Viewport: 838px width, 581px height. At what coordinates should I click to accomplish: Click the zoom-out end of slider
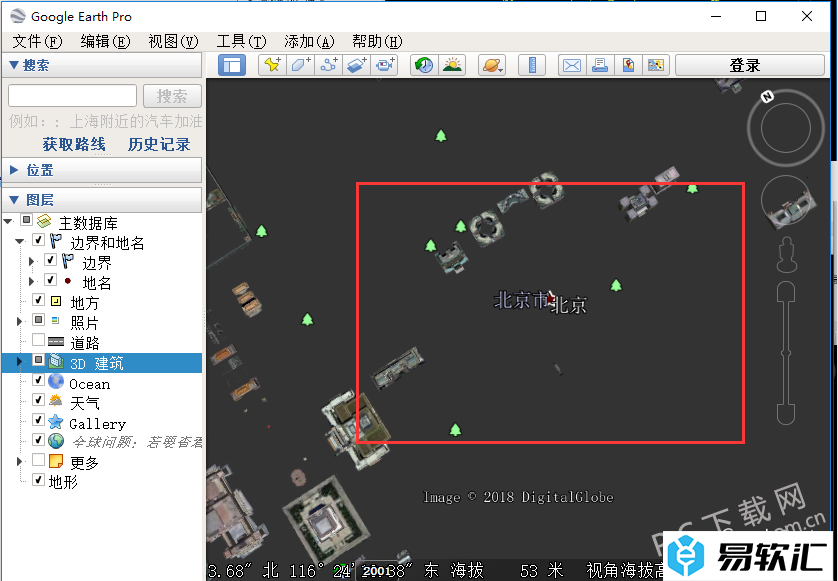click(786, 414)
